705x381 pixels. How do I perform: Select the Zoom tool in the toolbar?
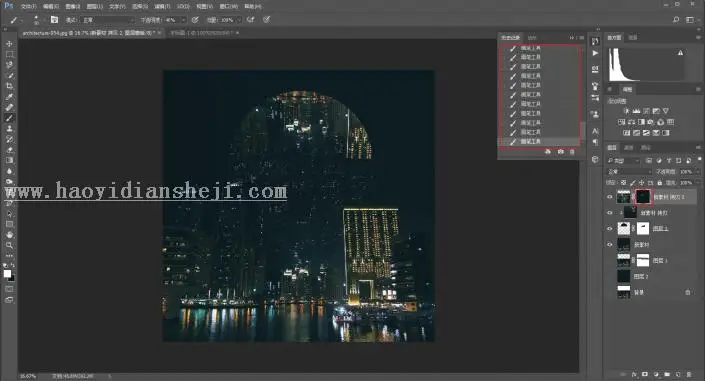click(x=9, y=245)
